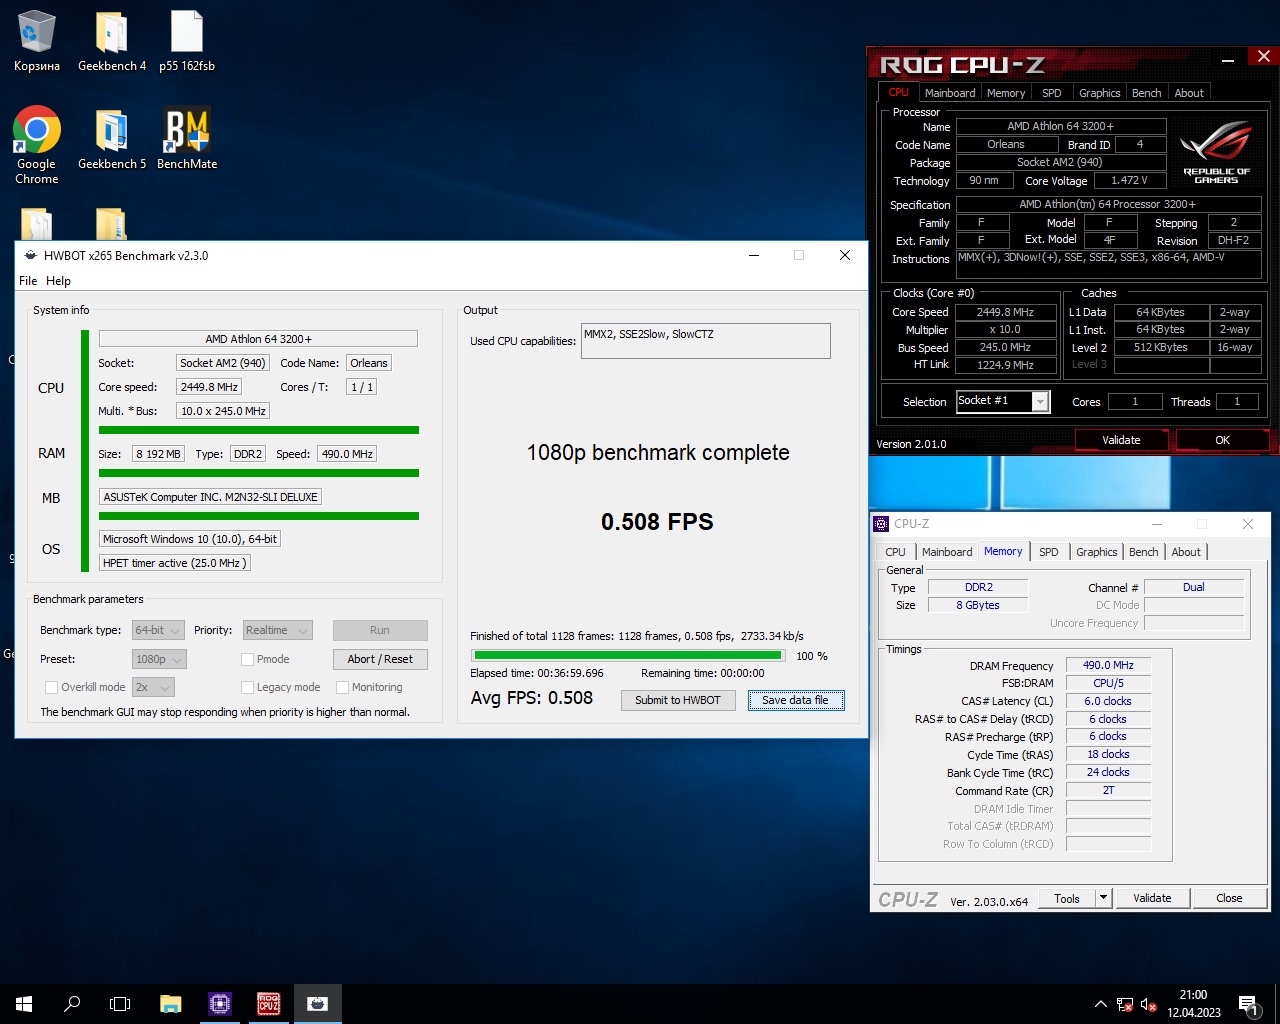1280x1024 pixels.
Task: Launch Google Chrome from desktop
Action: point(36,145)
